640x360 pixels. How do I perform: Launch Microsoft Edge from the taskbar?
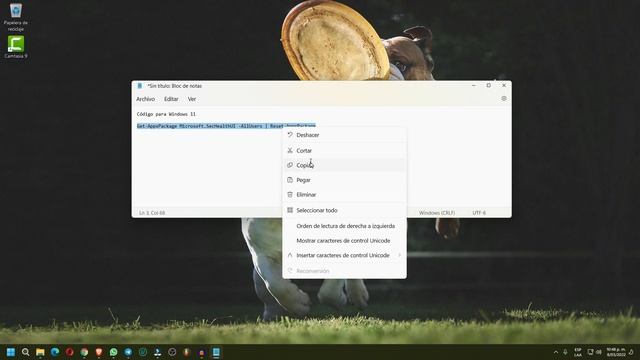(55, 352)
